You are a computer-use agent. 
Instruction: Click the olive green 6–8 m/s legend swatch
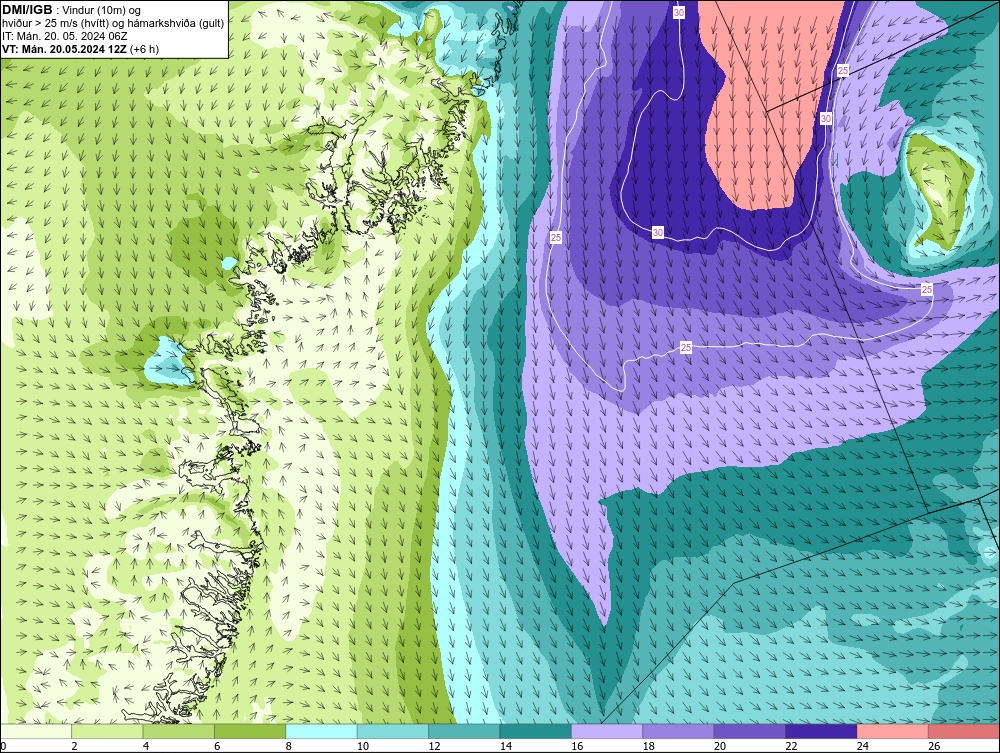tap(250, 731)
